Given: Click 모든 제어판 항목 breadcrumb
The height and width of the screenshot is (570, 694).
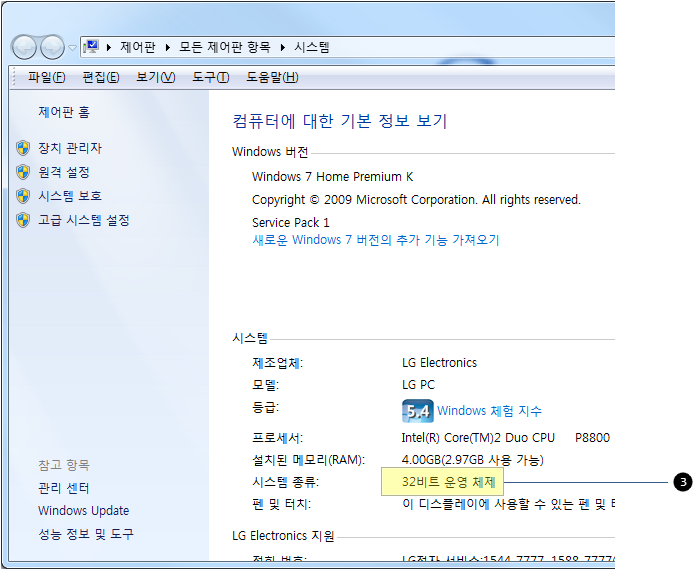Looking at the screenshot, I should pos(224,47).
